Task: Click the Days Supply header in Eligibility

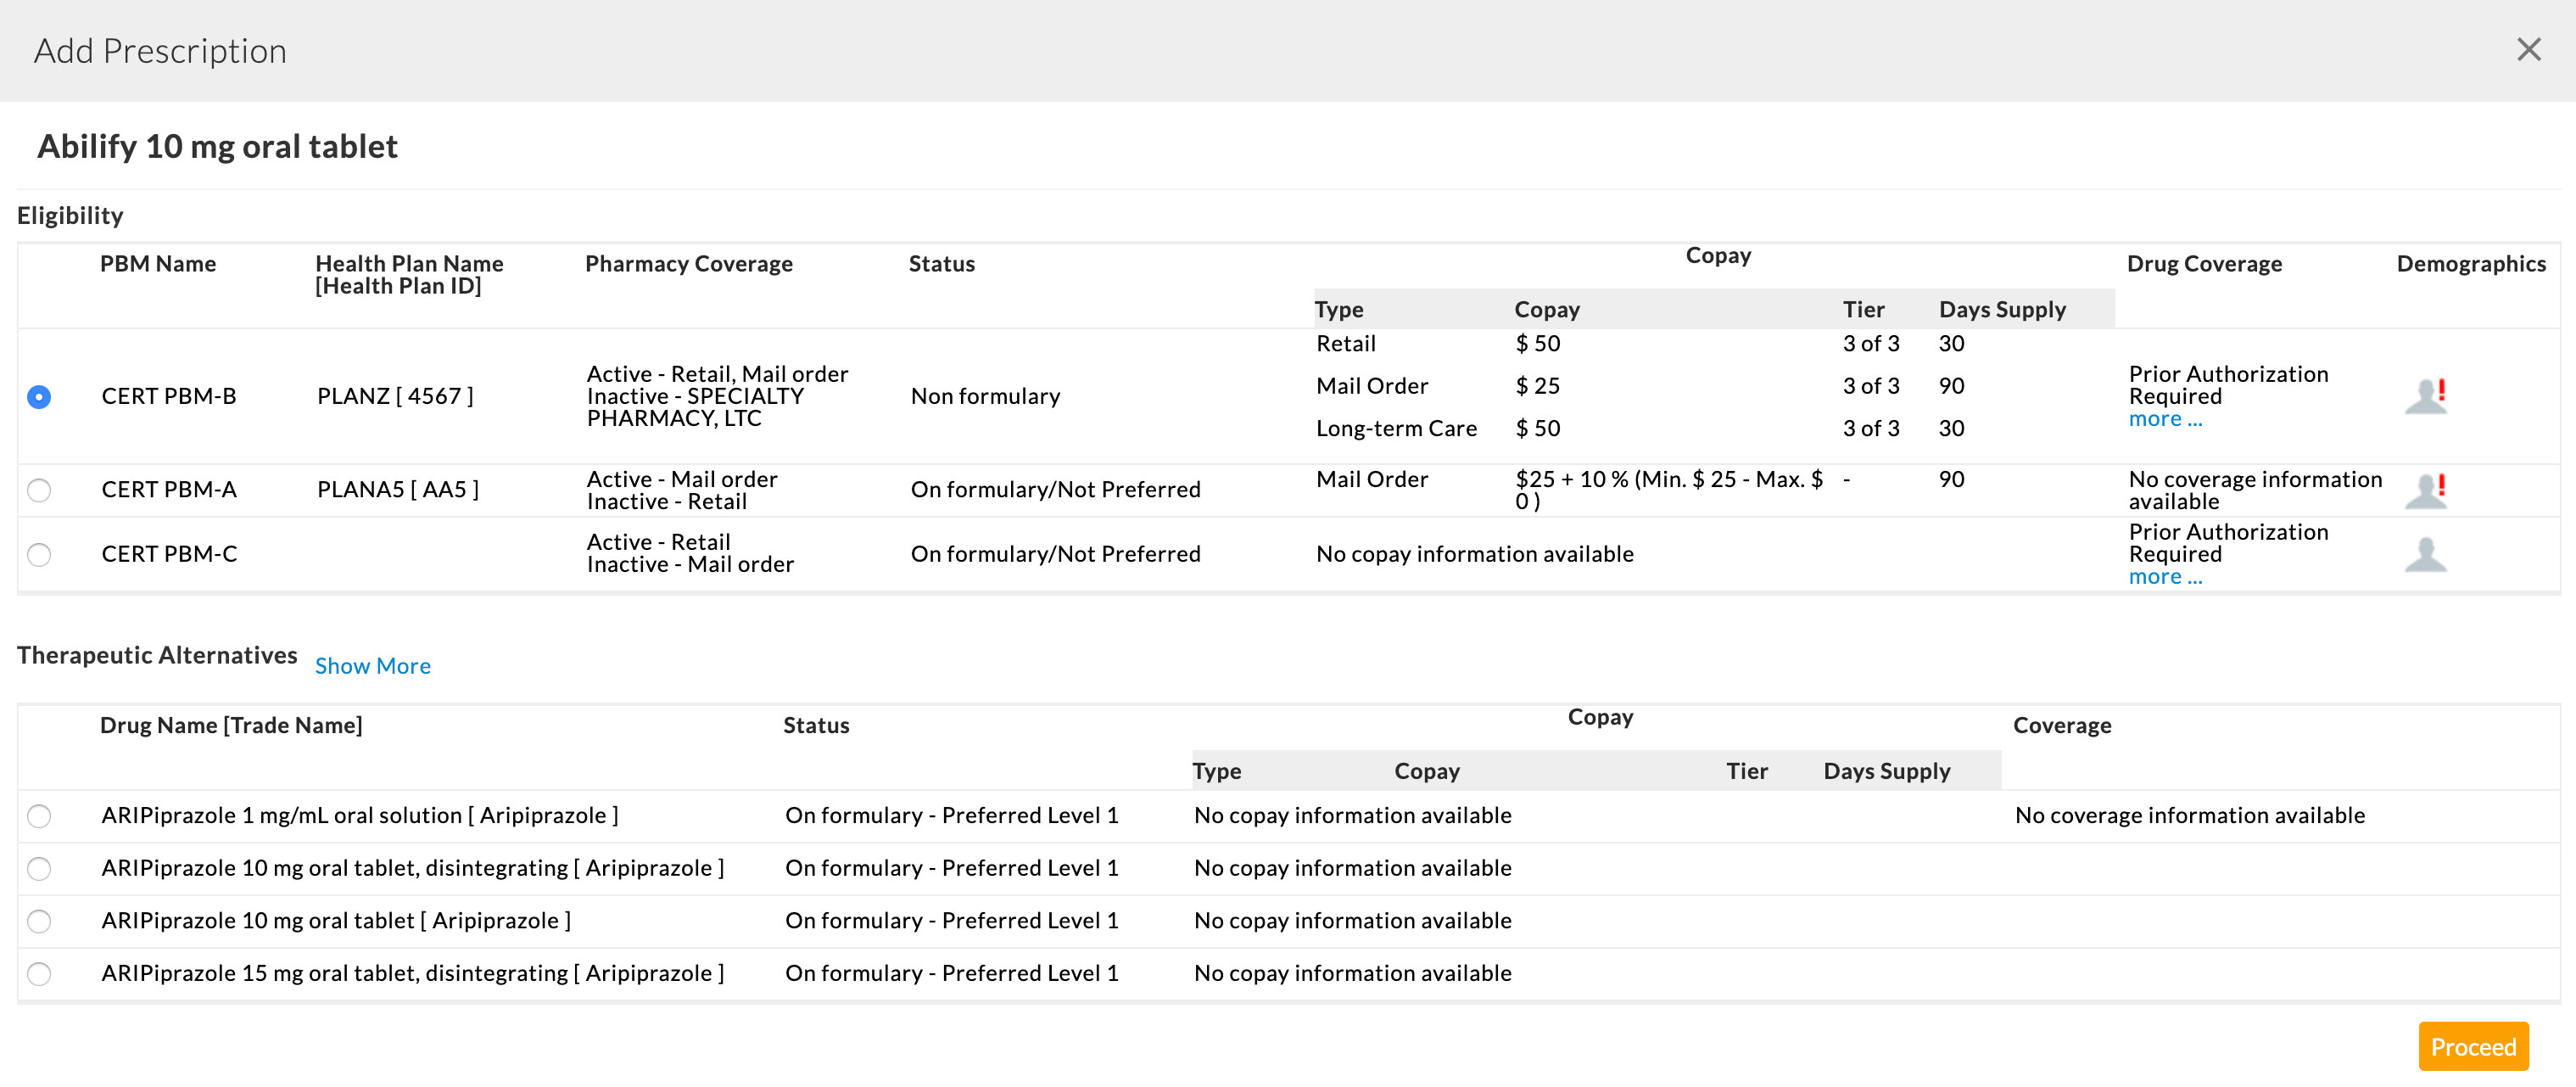Action: coord(2002,310)
